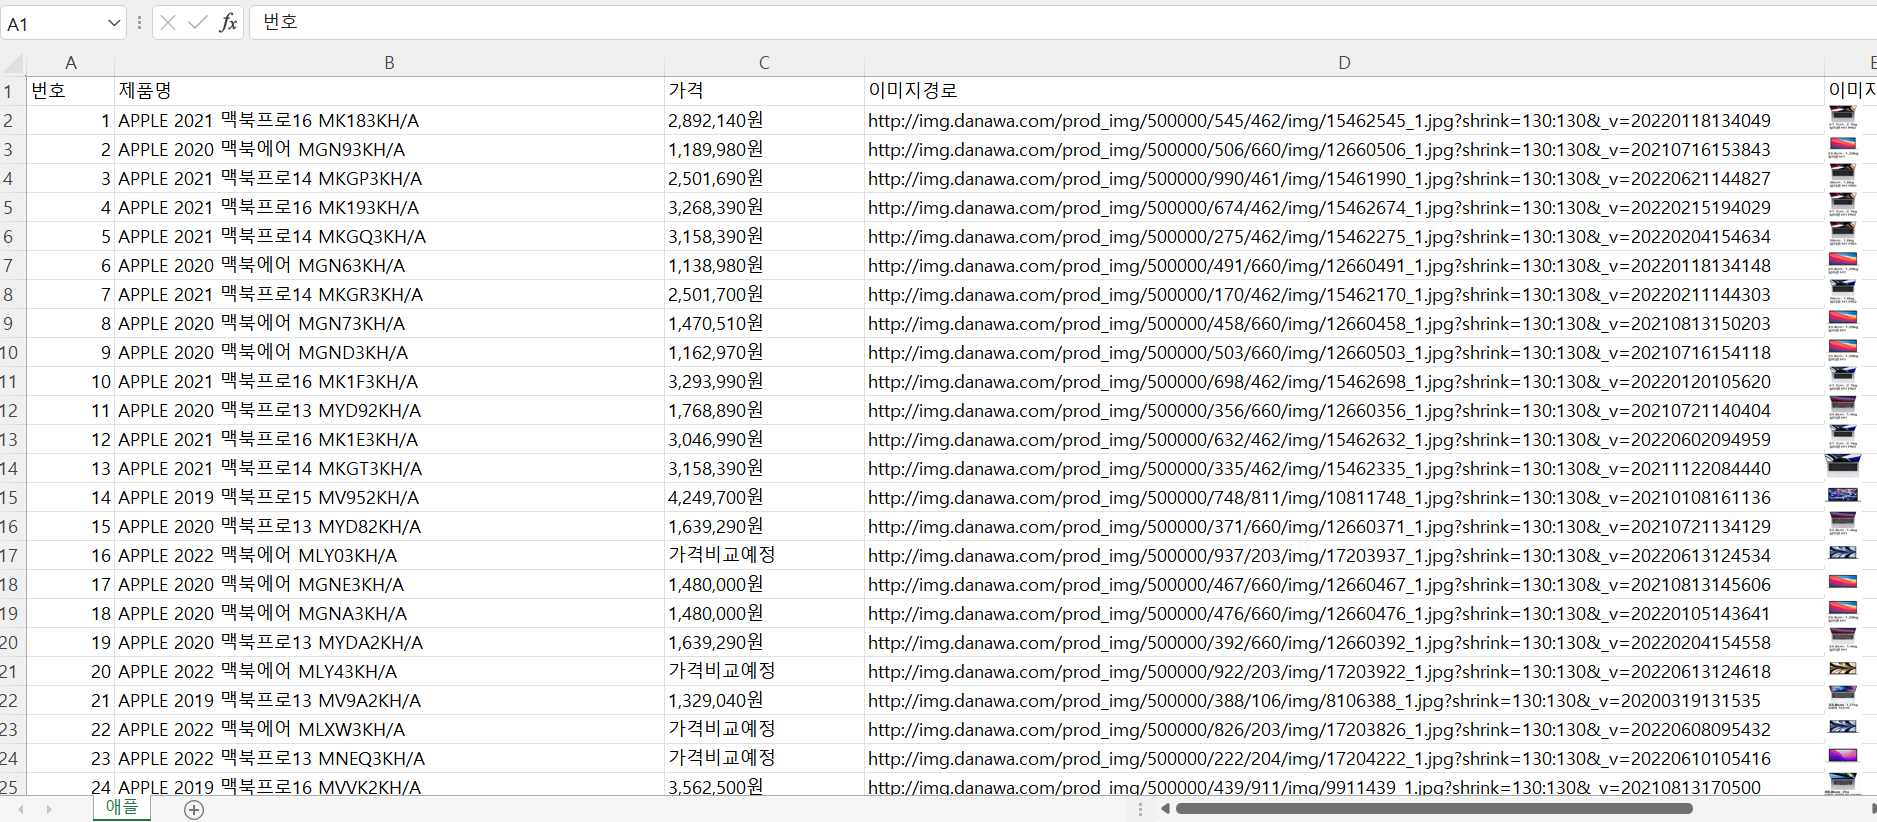The image size is (1877, 822).
Task: Select the 애플 sheet tab
Action: pyautogui.click(x=122, y=807)
